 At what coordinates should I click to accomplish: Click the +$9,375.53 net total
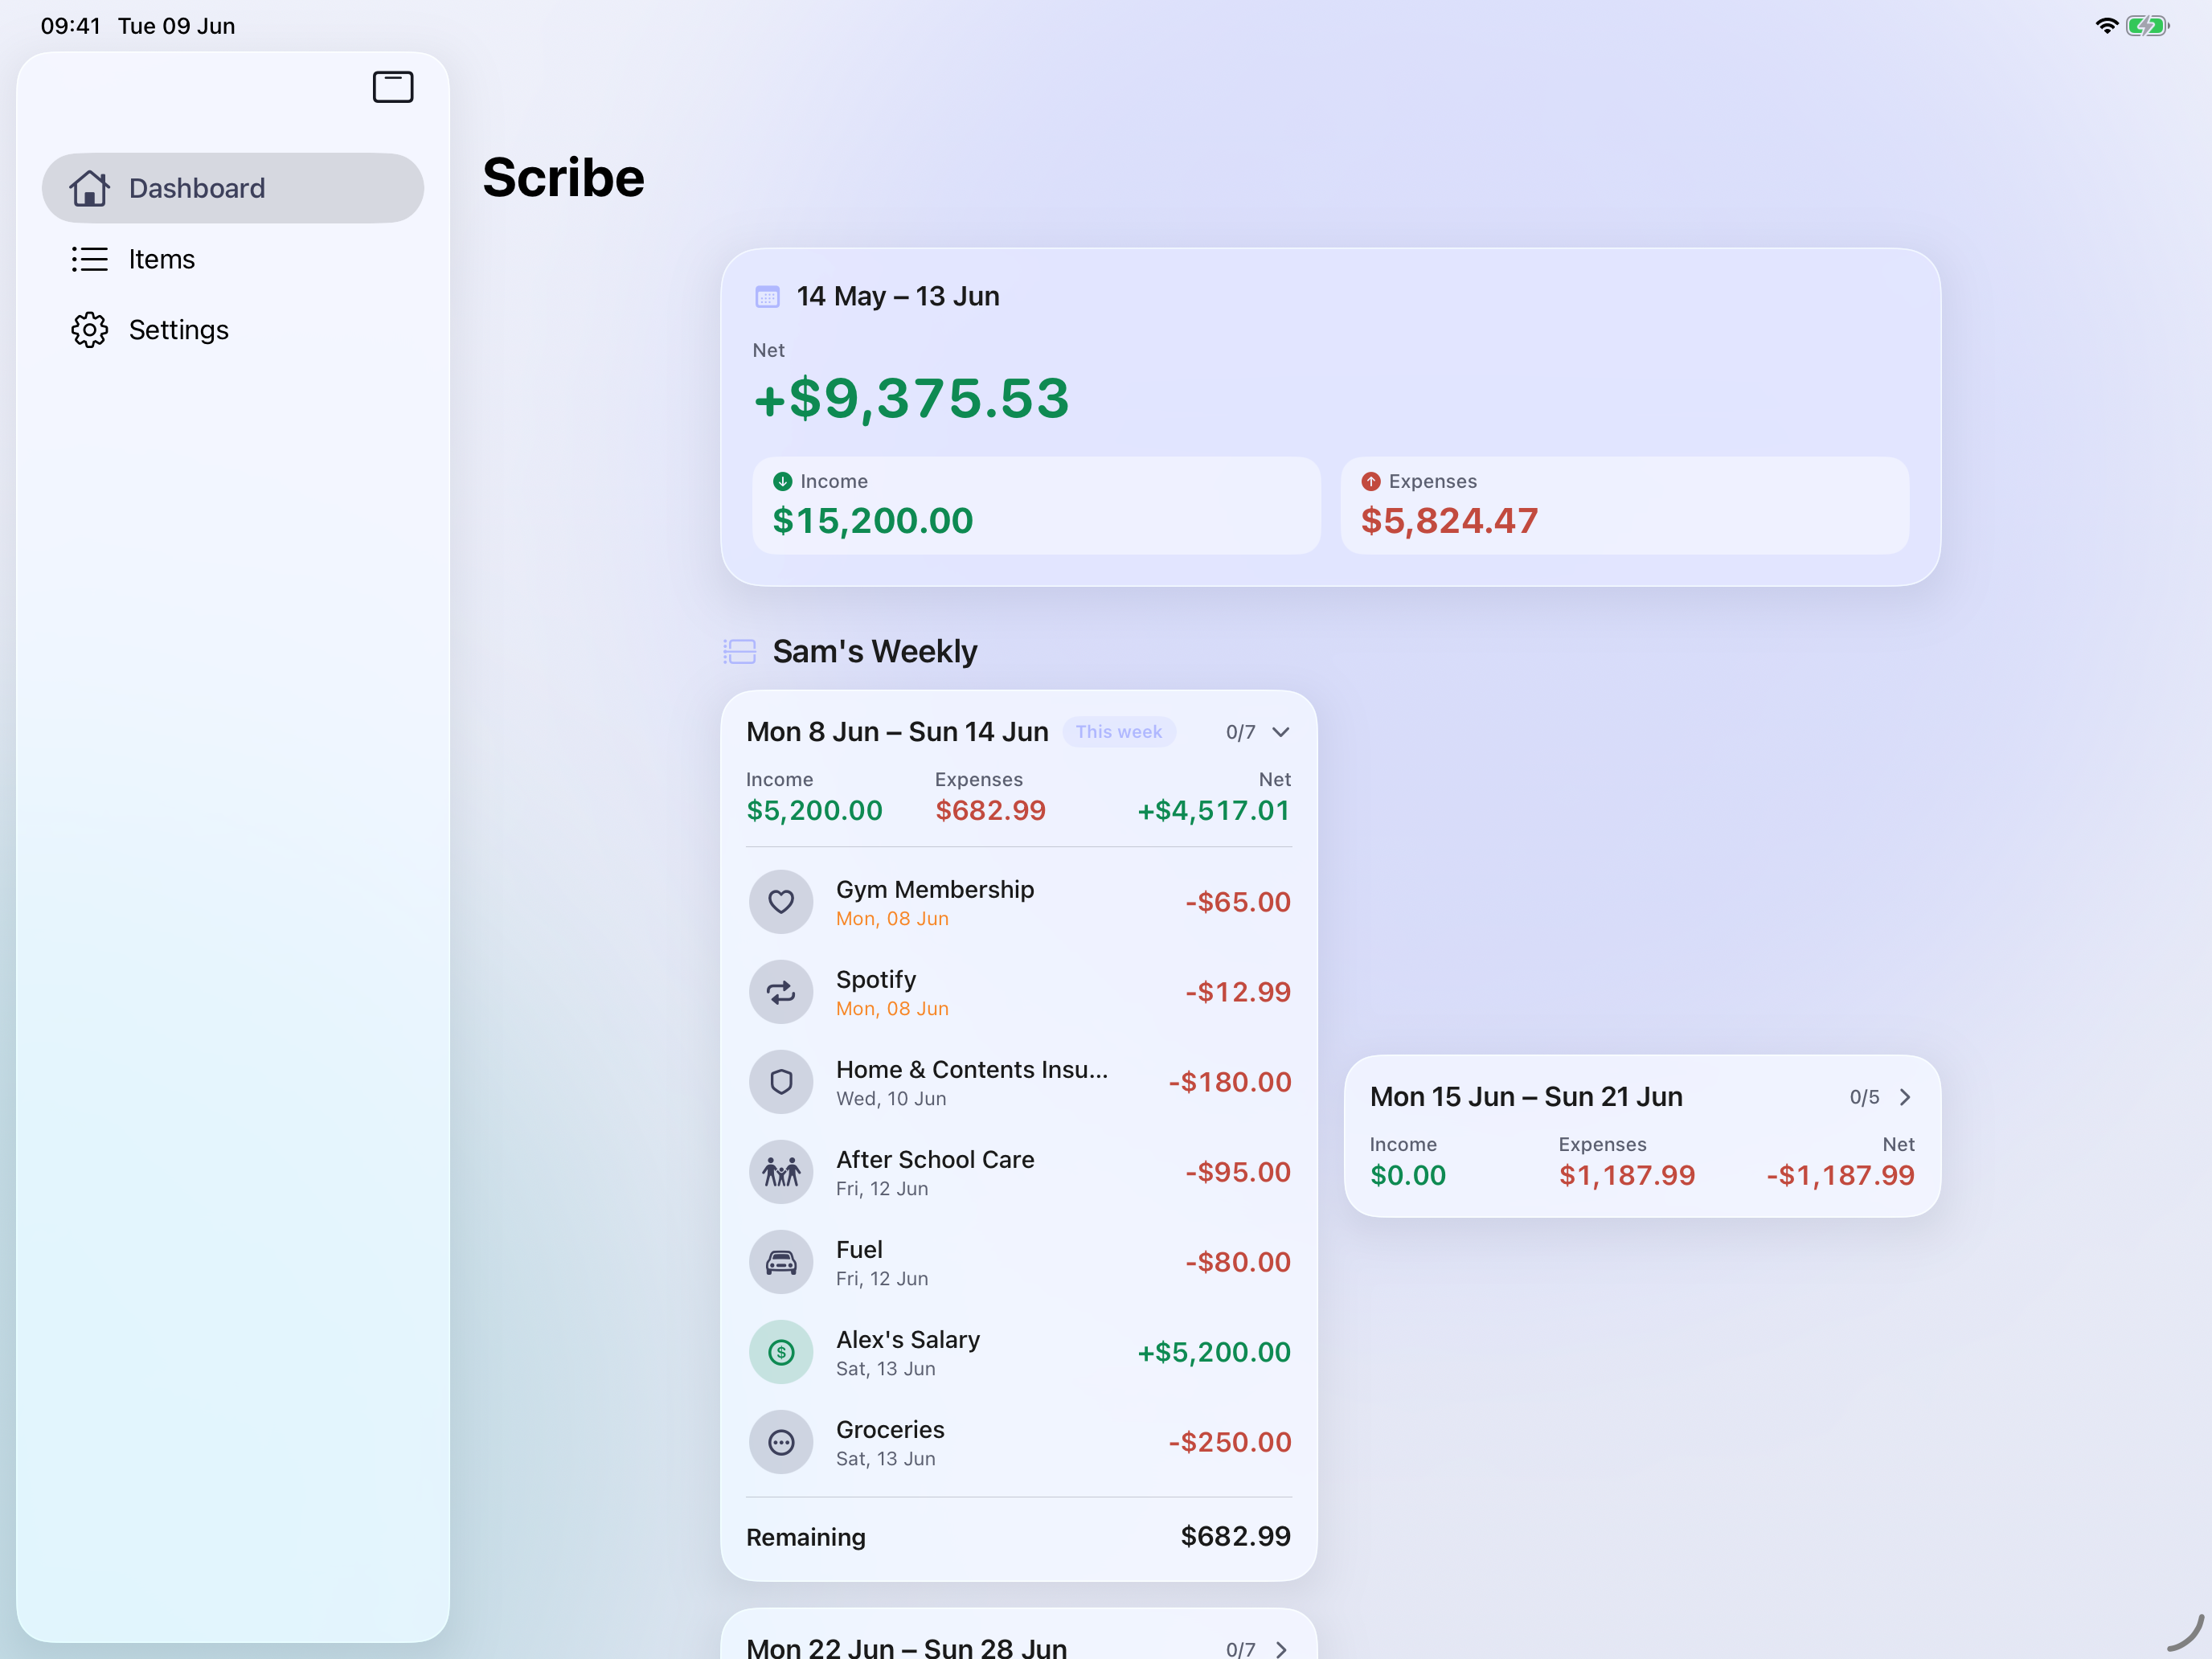point(911,399)
